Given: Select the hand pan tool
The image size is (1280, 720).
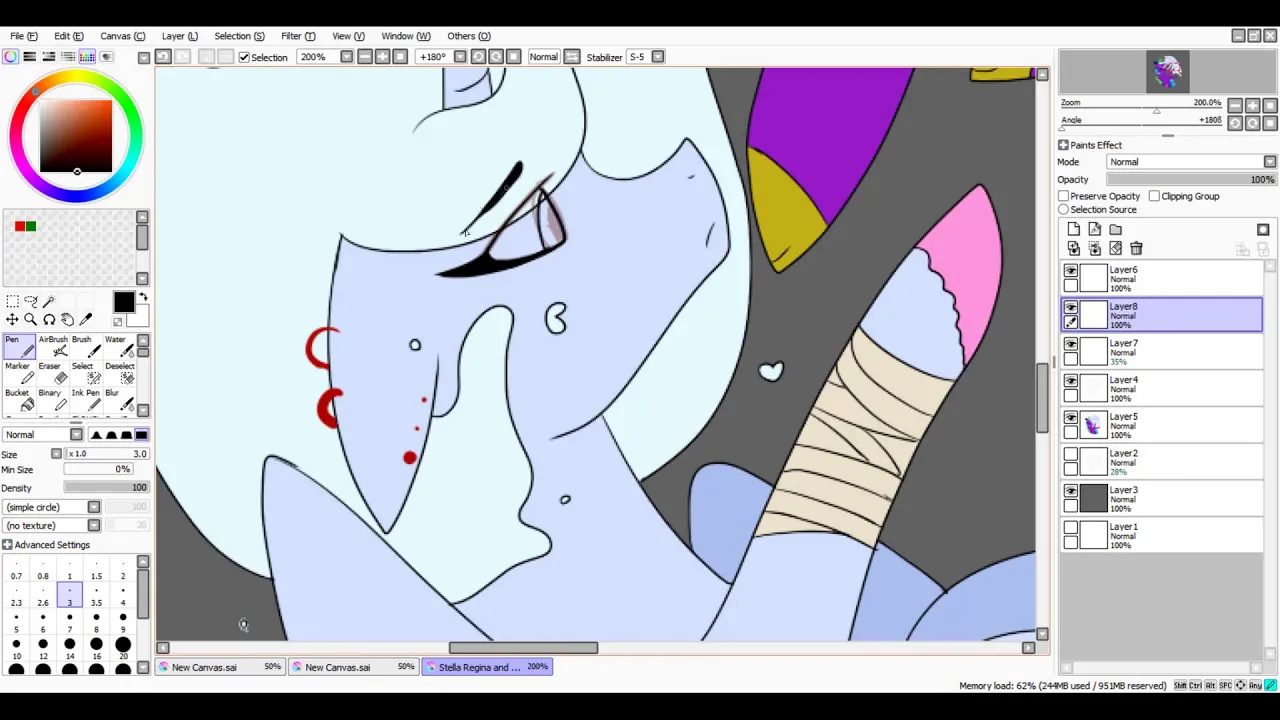Looking at the screenshot, I should click(x=67, y=319).
